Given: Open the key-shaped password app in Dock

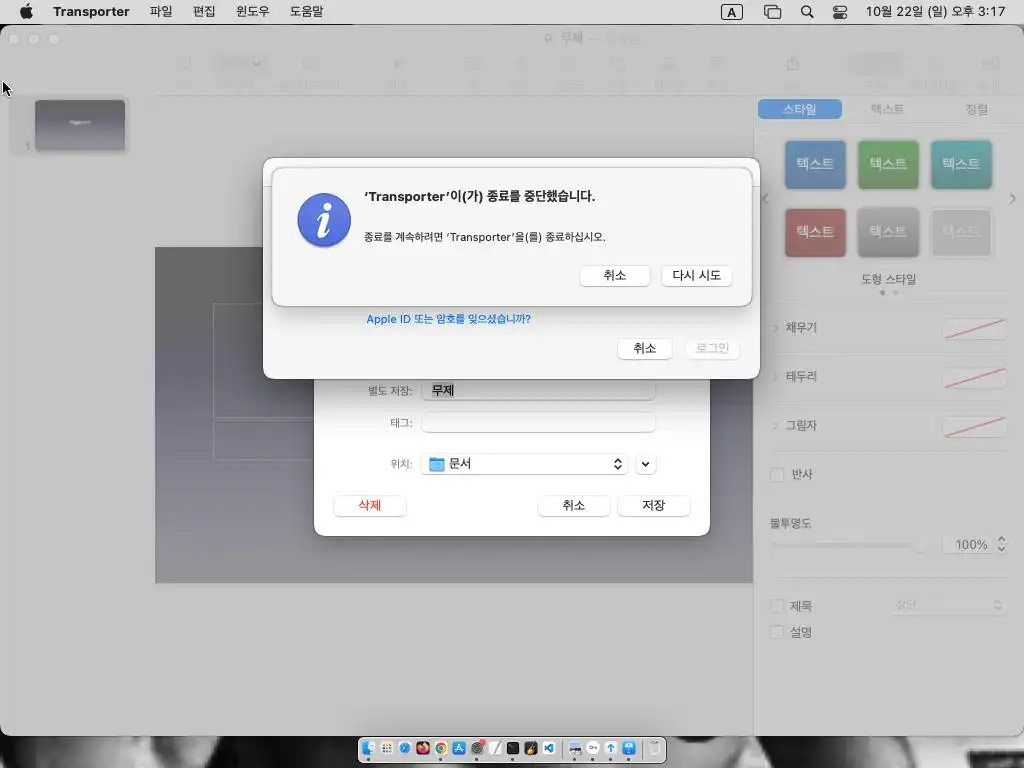Looking at the screenshot, I should tap(593, 748).
